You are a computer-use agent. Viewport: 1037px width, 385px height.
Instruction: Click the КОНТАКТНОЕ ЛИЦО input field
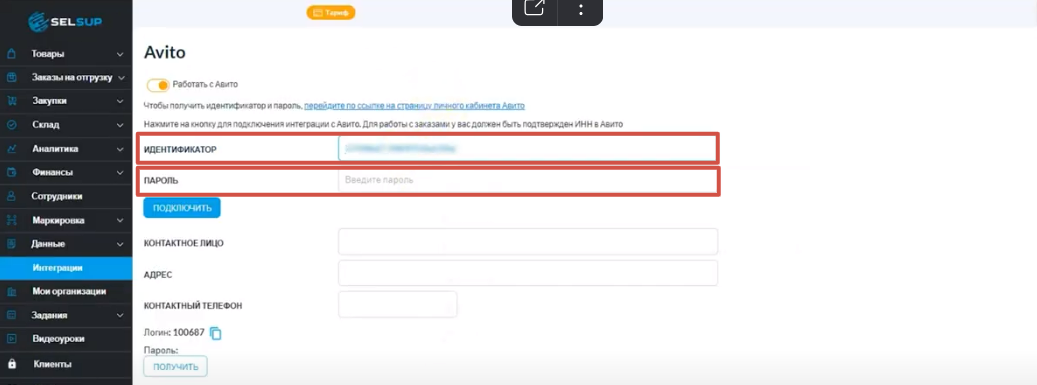528,241
